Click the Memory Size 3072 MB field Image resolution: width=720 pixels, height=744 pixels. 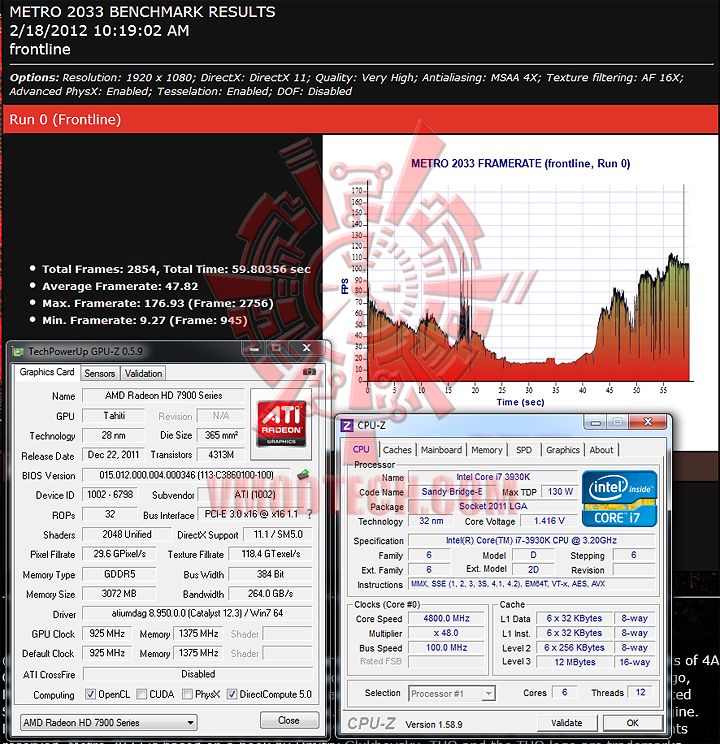[x=119, y=594]
